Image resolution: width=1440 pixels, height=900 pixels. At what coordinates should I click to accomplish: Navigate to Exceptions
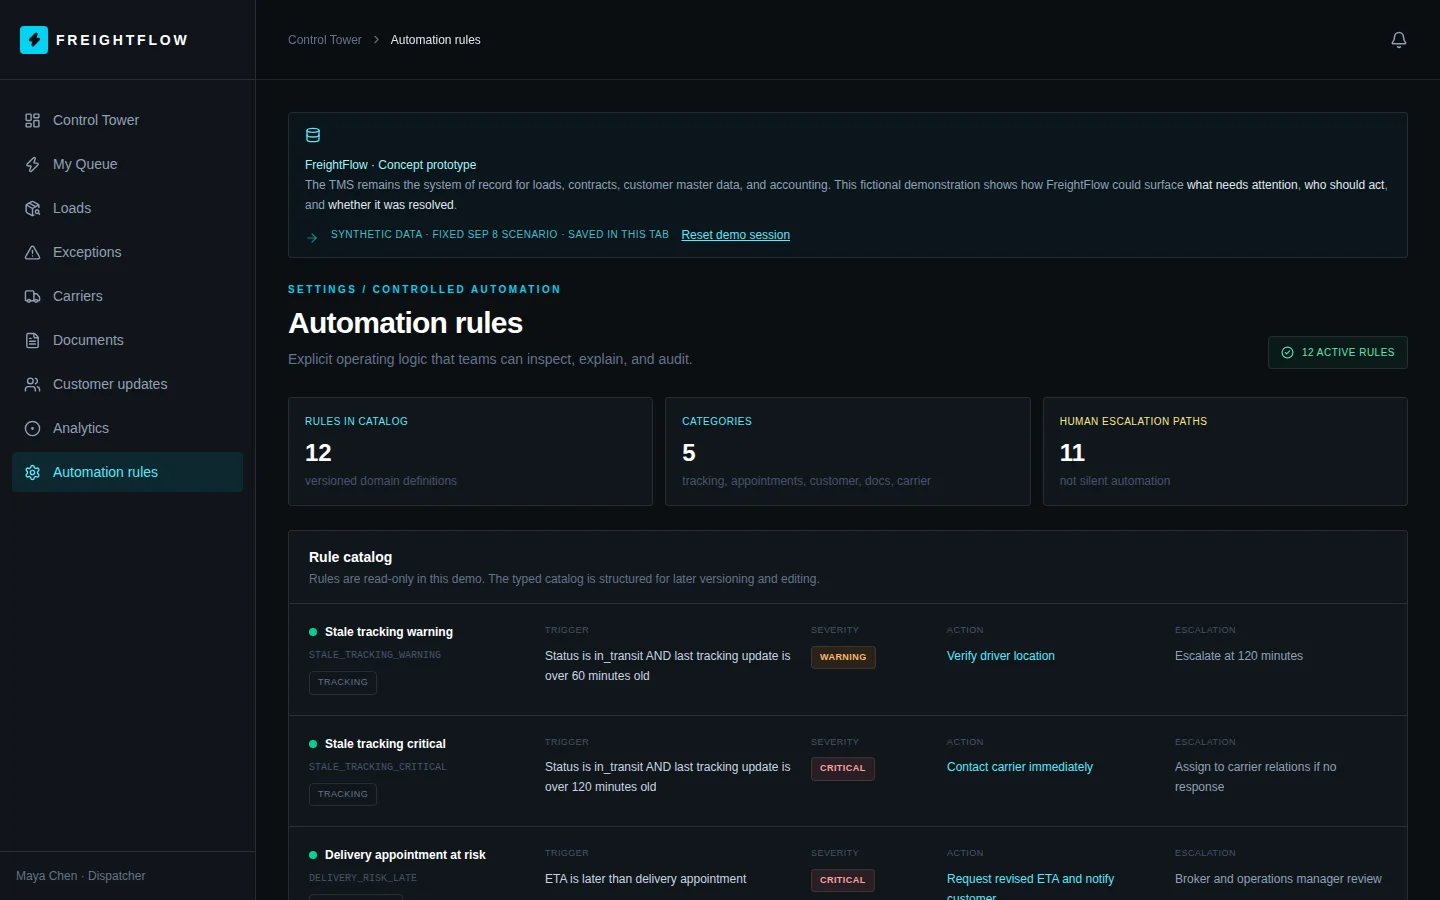point(127,252)
